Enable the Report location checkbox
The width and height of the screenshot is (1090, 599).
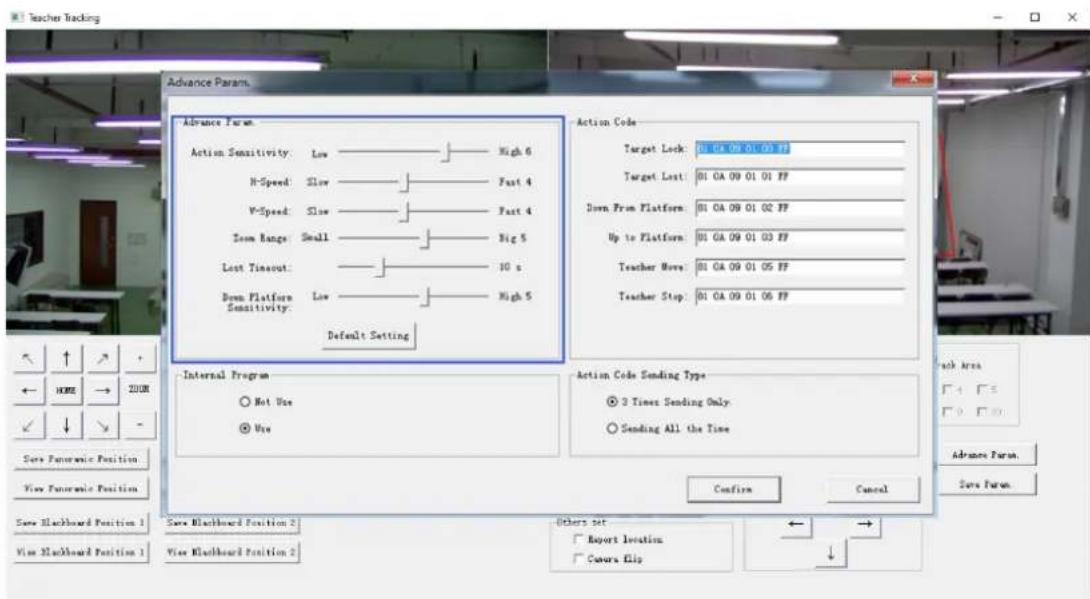[x=578, y=539]
